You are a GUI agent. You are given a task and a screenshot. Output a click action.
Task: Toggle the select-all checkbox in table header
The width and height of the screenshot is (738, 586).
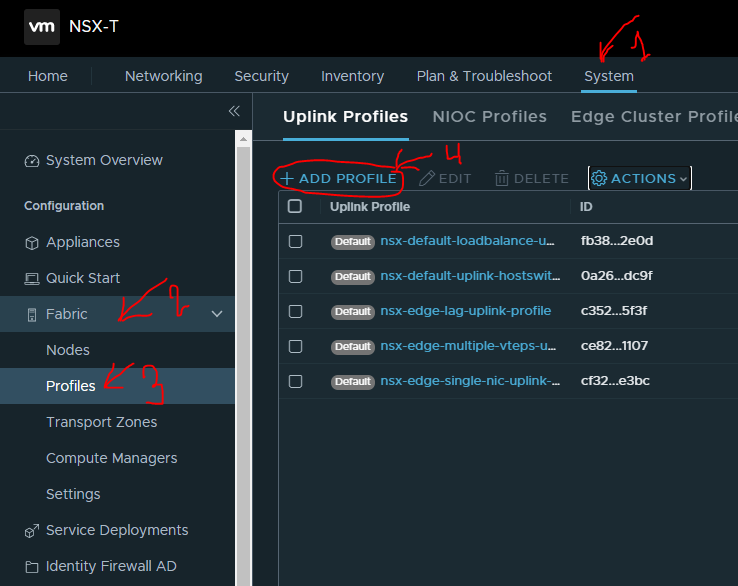tap(295, 206)
